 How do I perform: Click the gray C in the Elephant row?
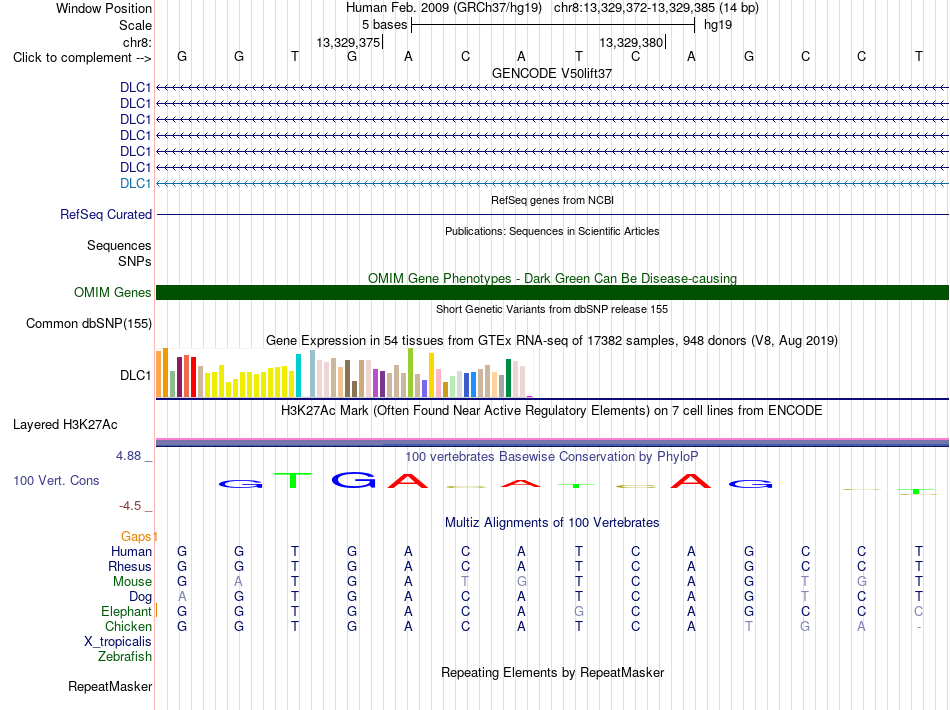click(x=918, y=611)
